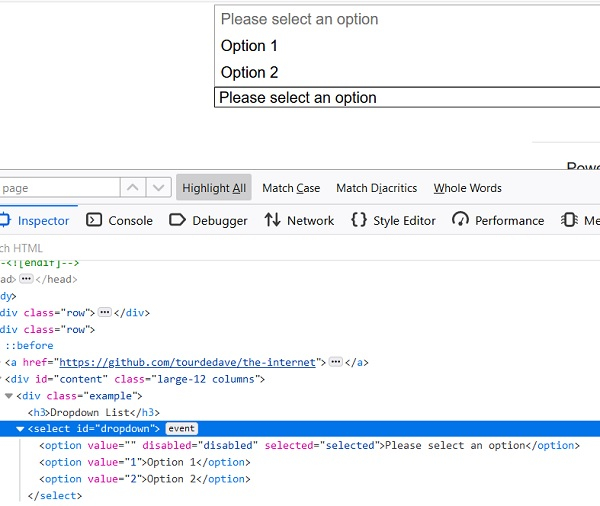Click the find in page input
Image resolution: width=600 pixels, height=506 pixels.
[55, 188]
